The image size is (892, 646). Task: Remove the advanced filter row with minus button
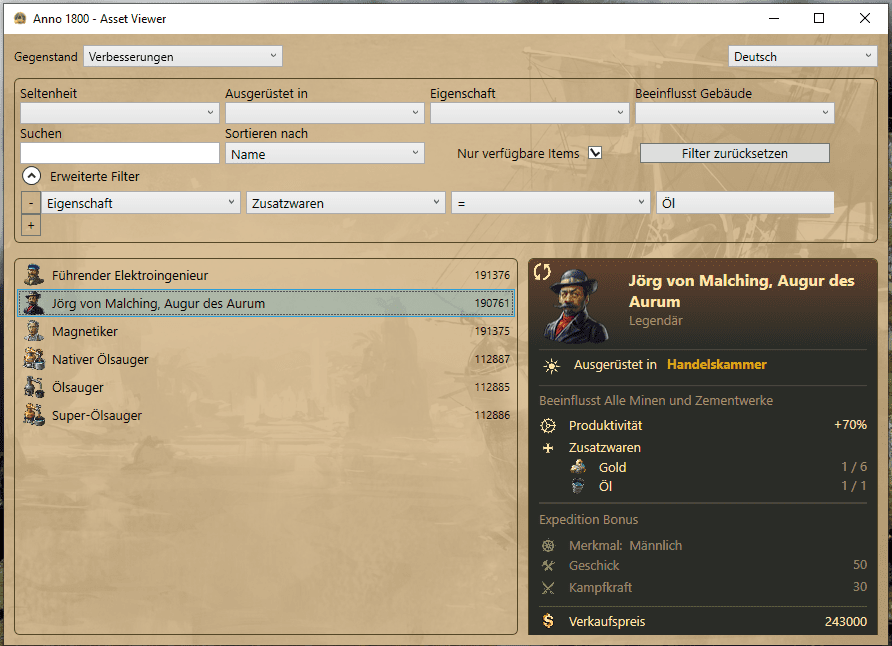(31, 203)
